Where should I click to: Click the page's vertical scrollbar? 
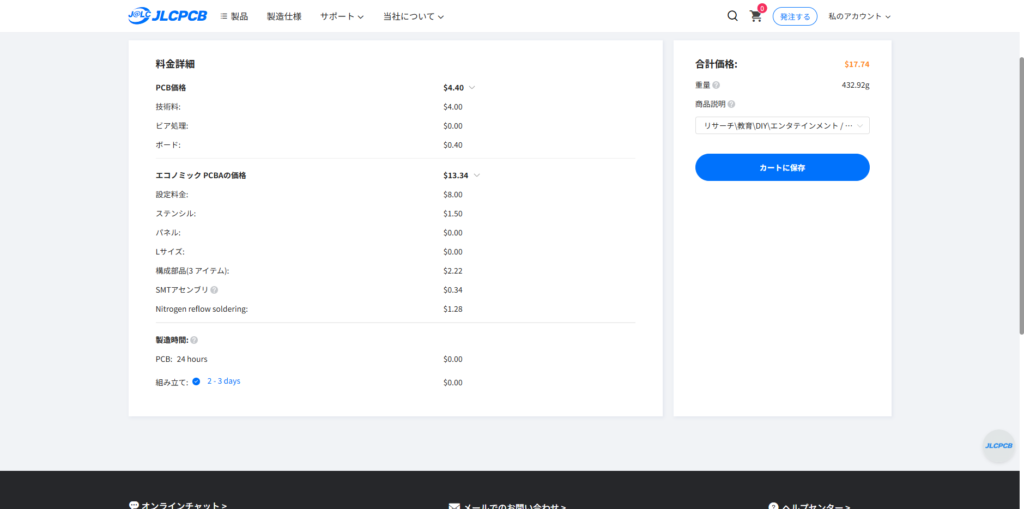pos(1019,200)
